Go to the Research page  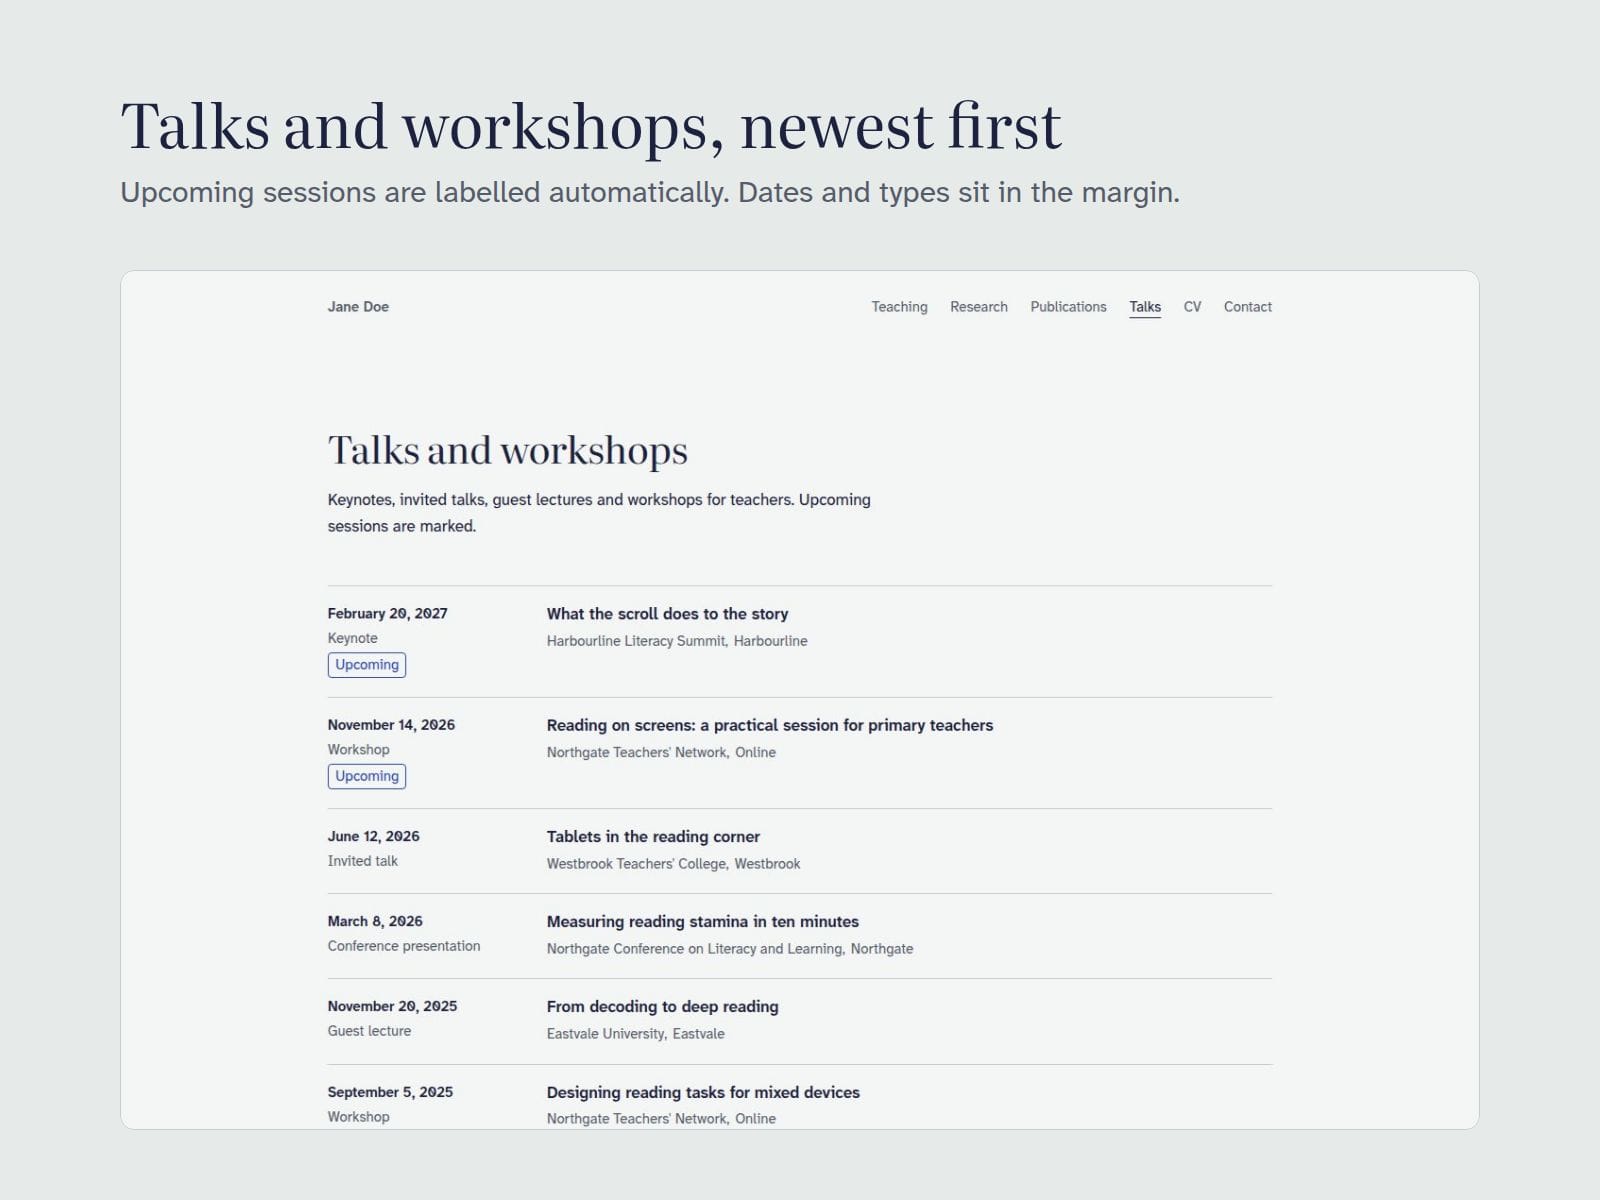pyautogui.click(x=979, y=307)
